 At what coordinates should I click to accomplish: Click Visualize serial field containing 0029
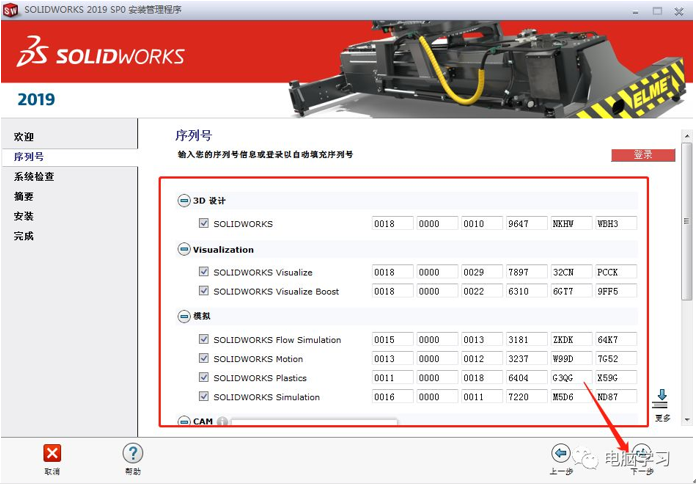pyautogui.click(x=482, y=272)
